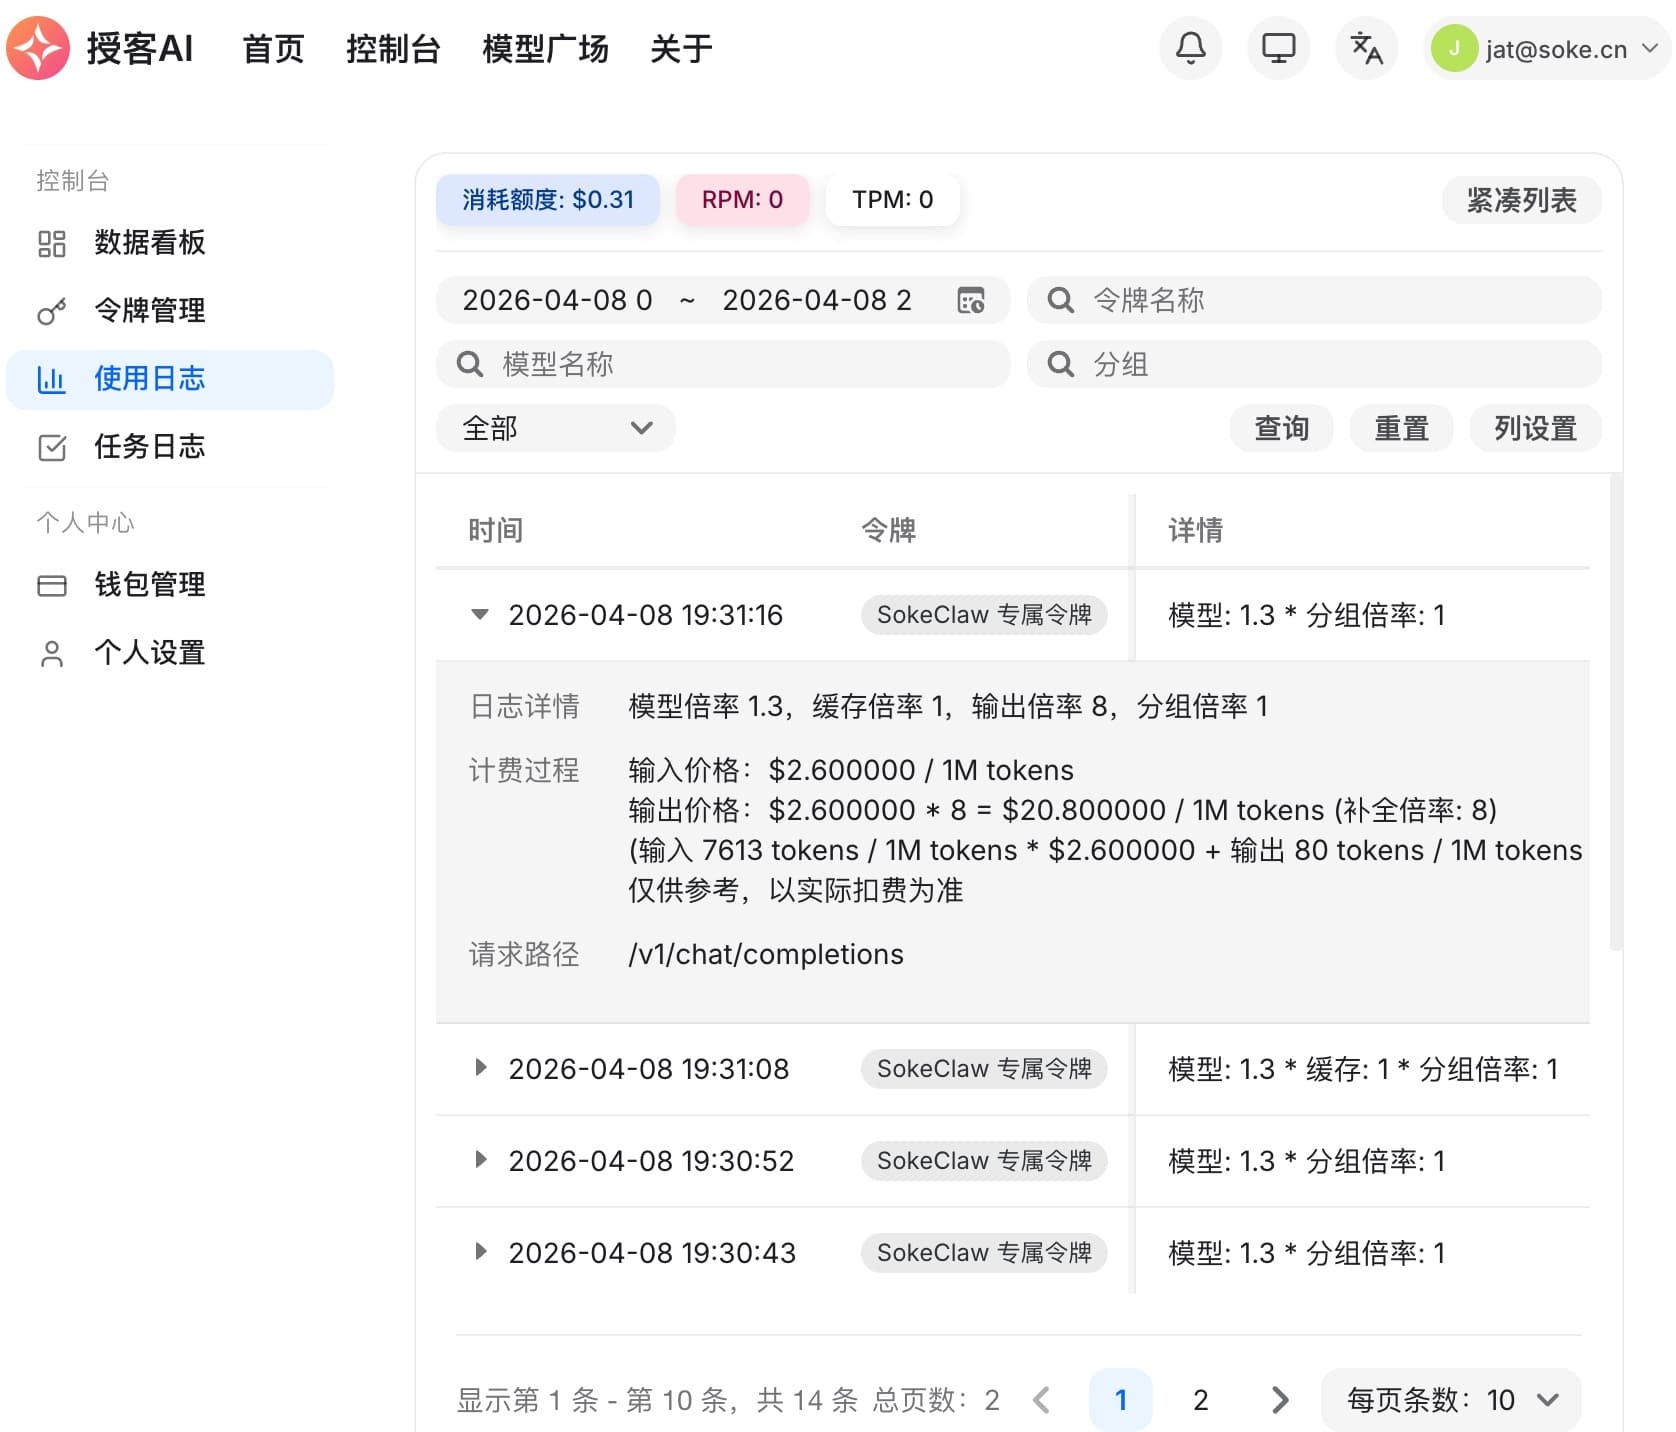
Task: Open 钱包管理 with the wallet icon
Action: coord(52,585)
